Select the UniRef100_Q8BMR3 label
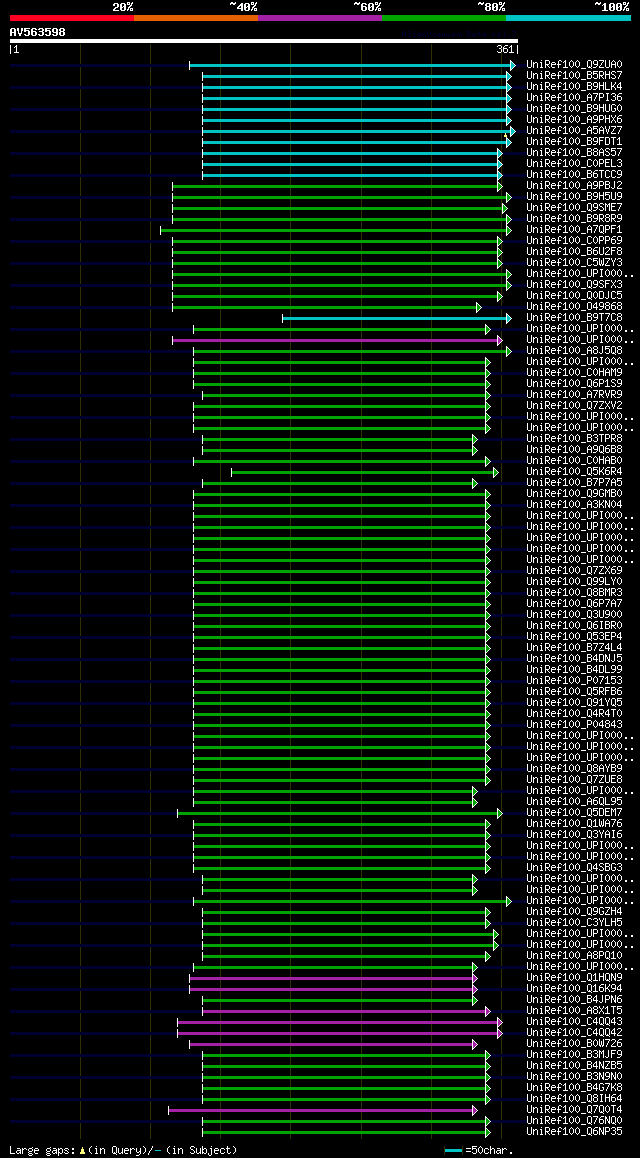Image resolution: width=640 pixels, height=1158 pixels. pos(574,593)
